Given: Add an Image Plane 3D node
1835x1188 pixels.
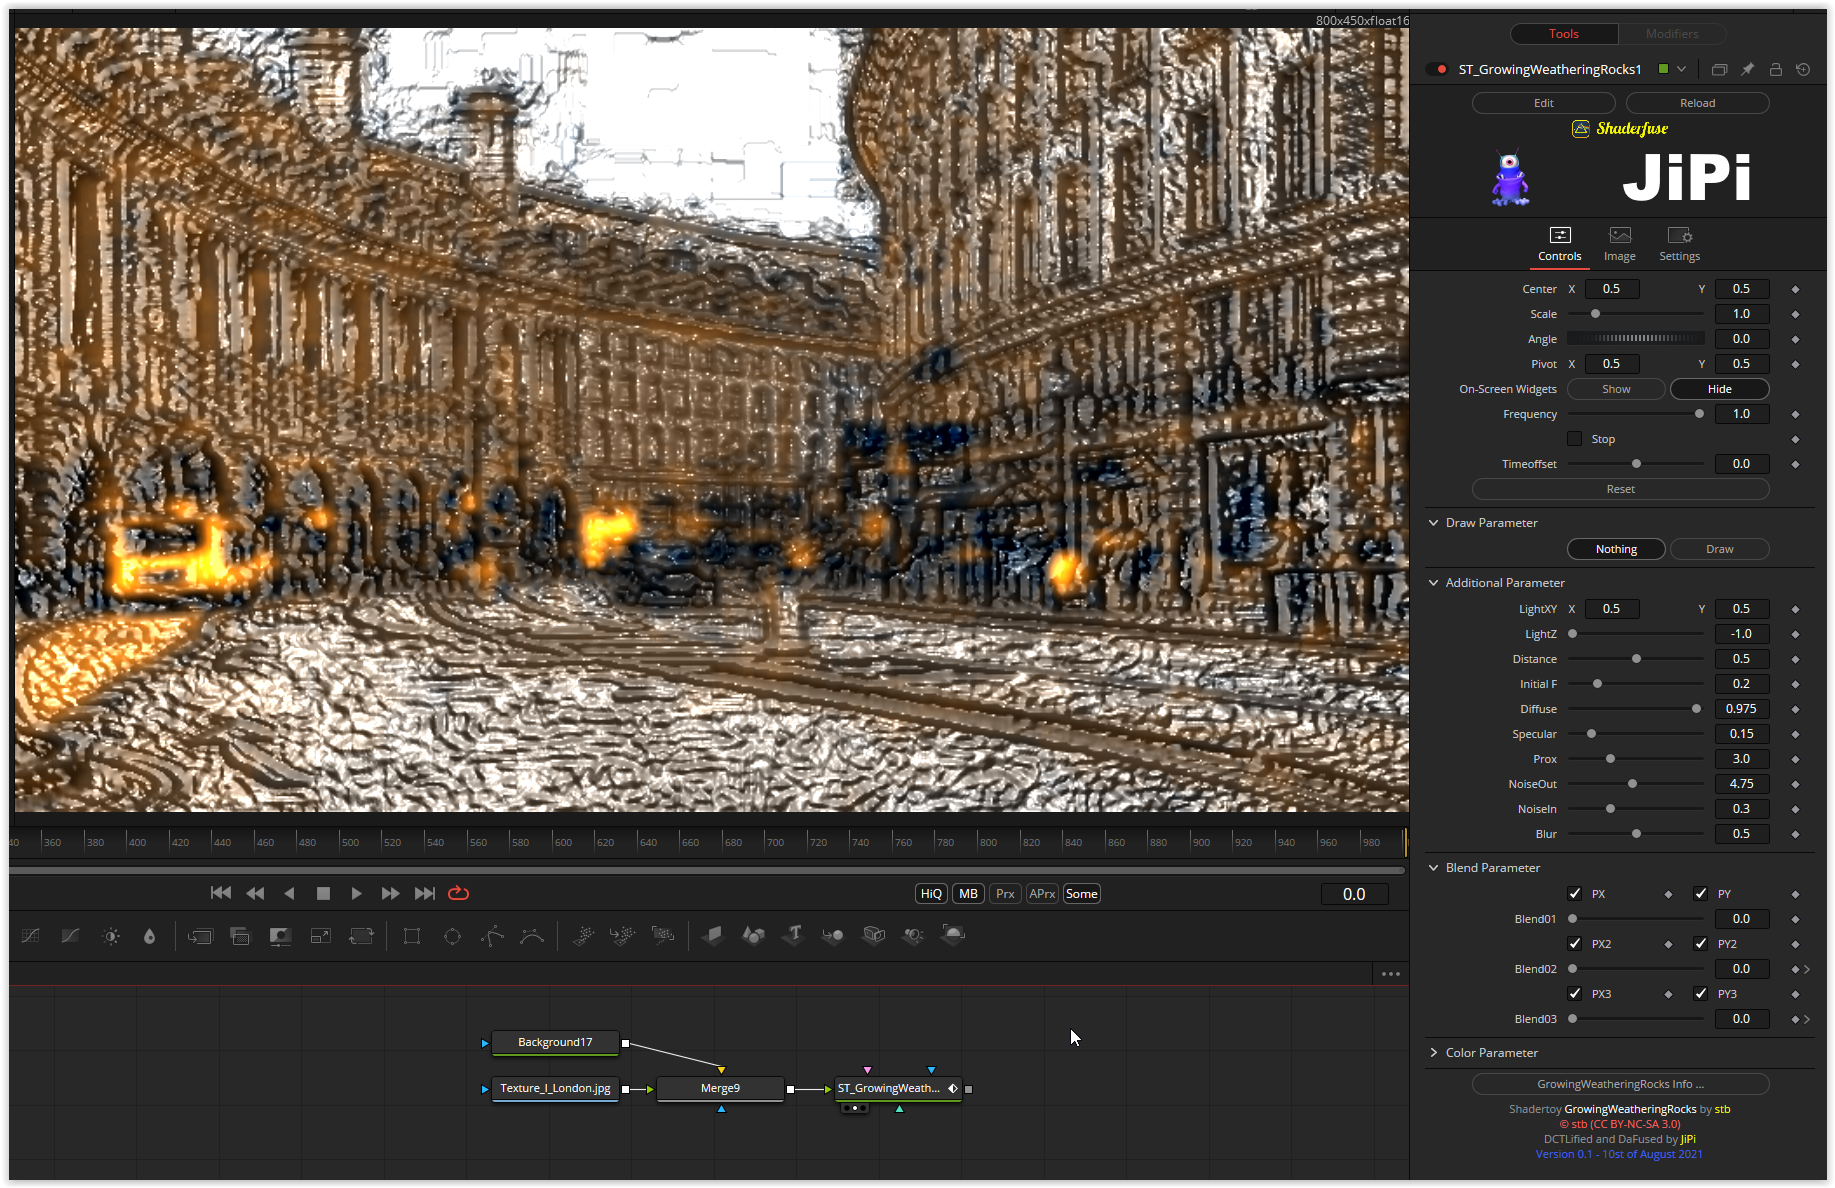Looking at the screenshot, I should [713, 936].
